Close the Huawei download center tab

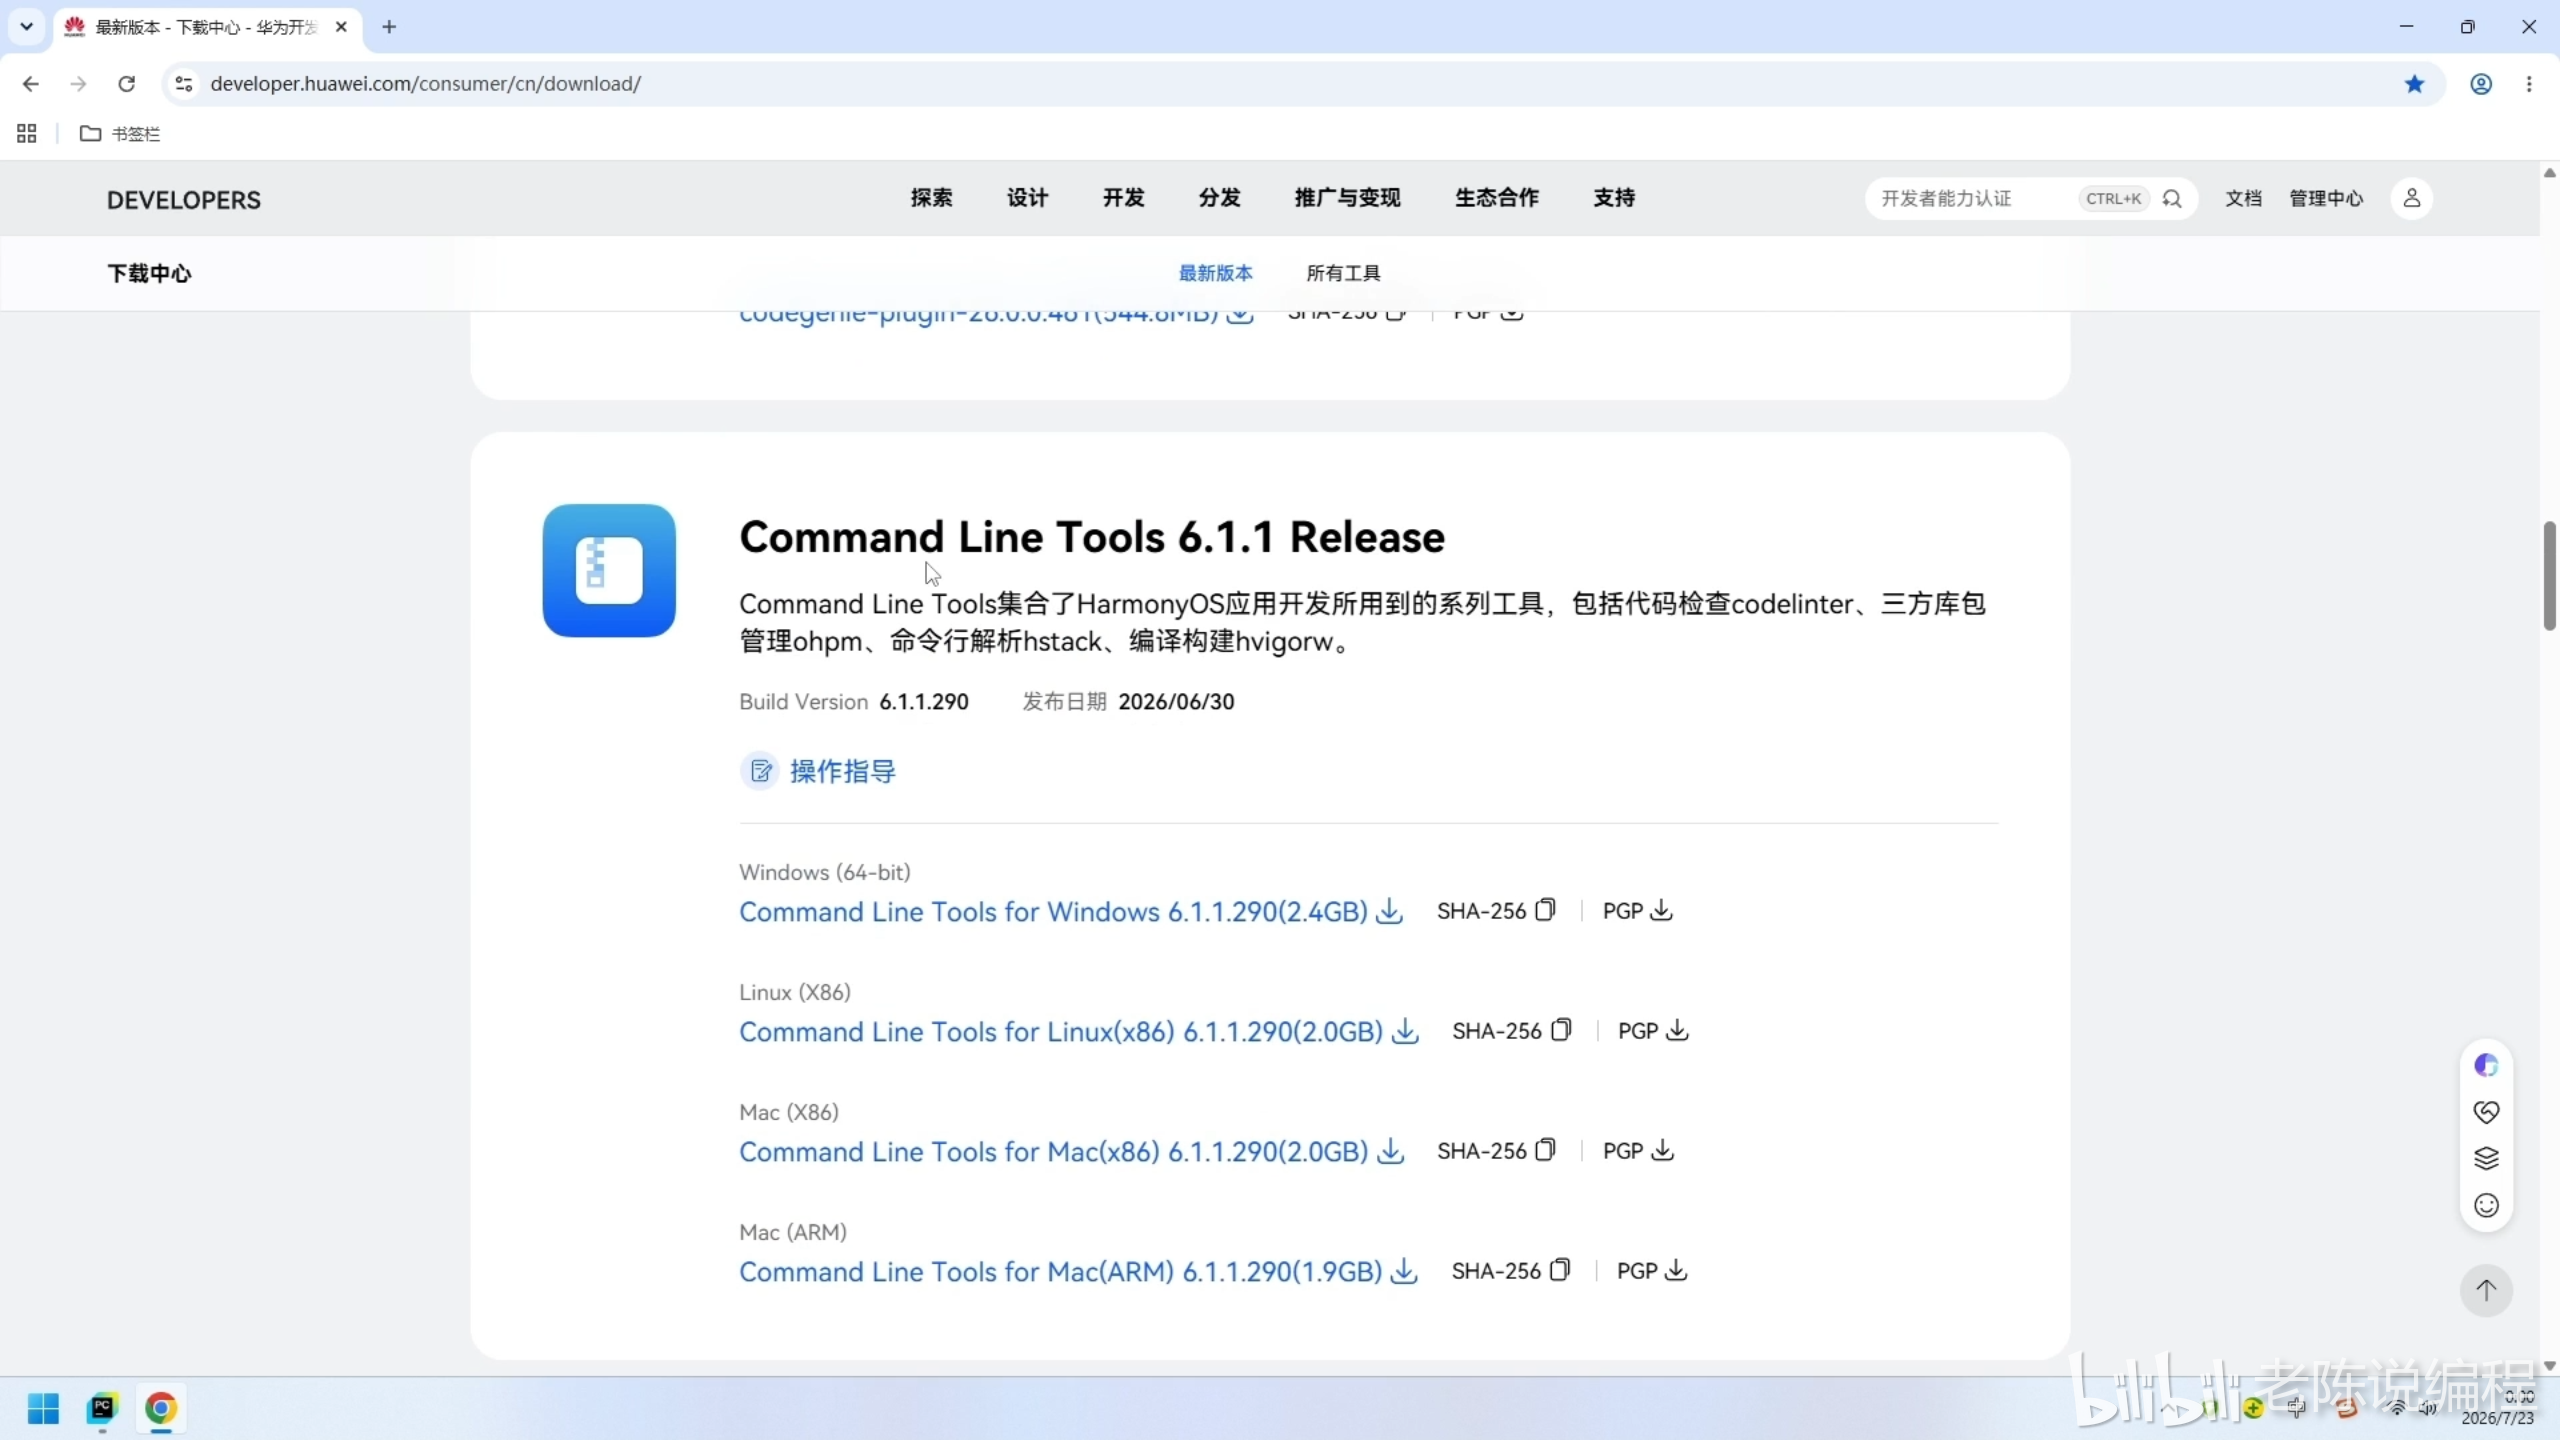click(341, 27)
